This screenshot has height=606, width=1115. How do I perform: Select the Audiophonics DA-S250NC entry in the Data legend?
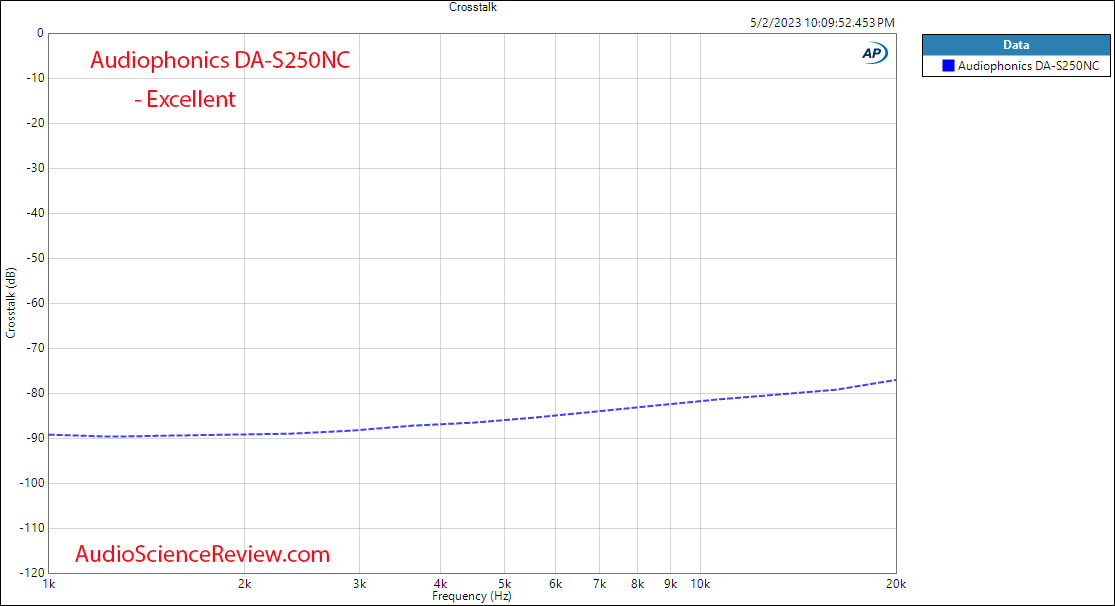click(1016, 66)
